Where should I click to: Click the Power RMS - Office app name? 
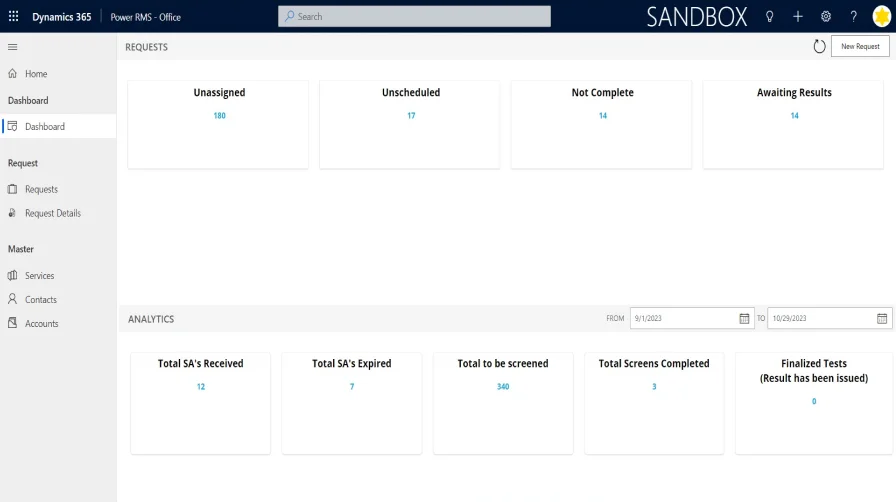point(145,17)
